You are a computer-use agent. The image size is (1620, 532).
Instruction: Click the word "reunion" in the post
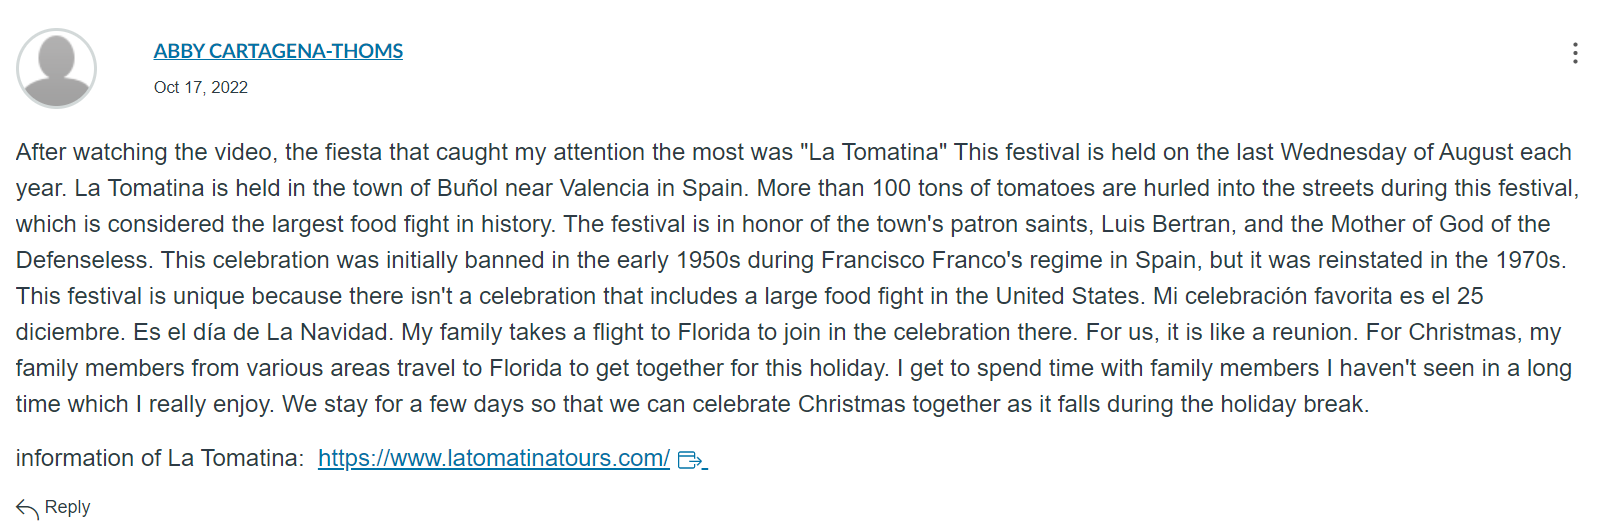click(x=1315, y=332)
